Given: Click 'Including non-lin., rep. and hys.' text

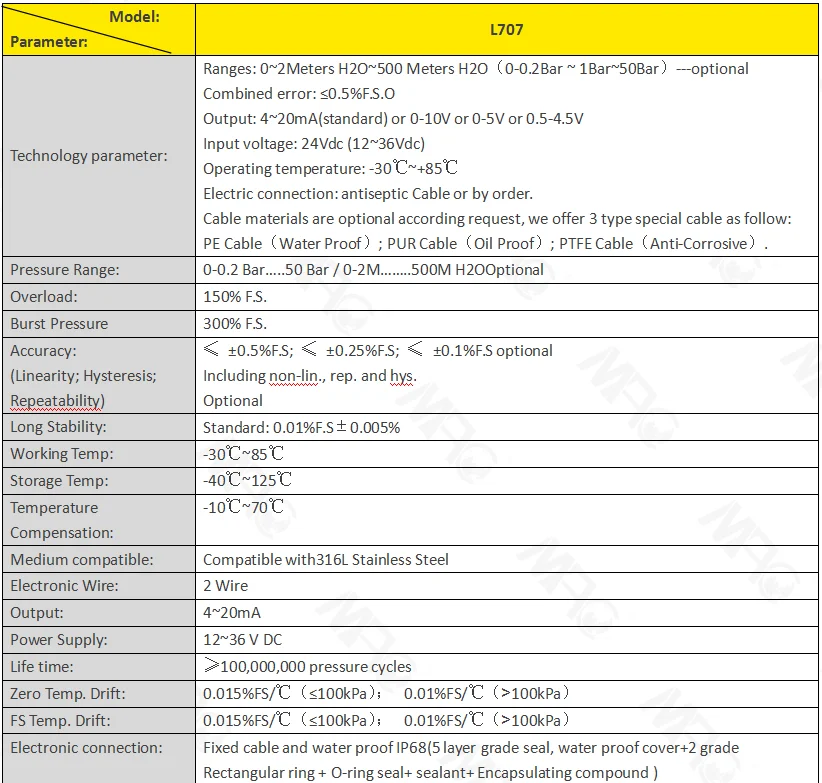Looking at the screenshot, I should 310,376.
